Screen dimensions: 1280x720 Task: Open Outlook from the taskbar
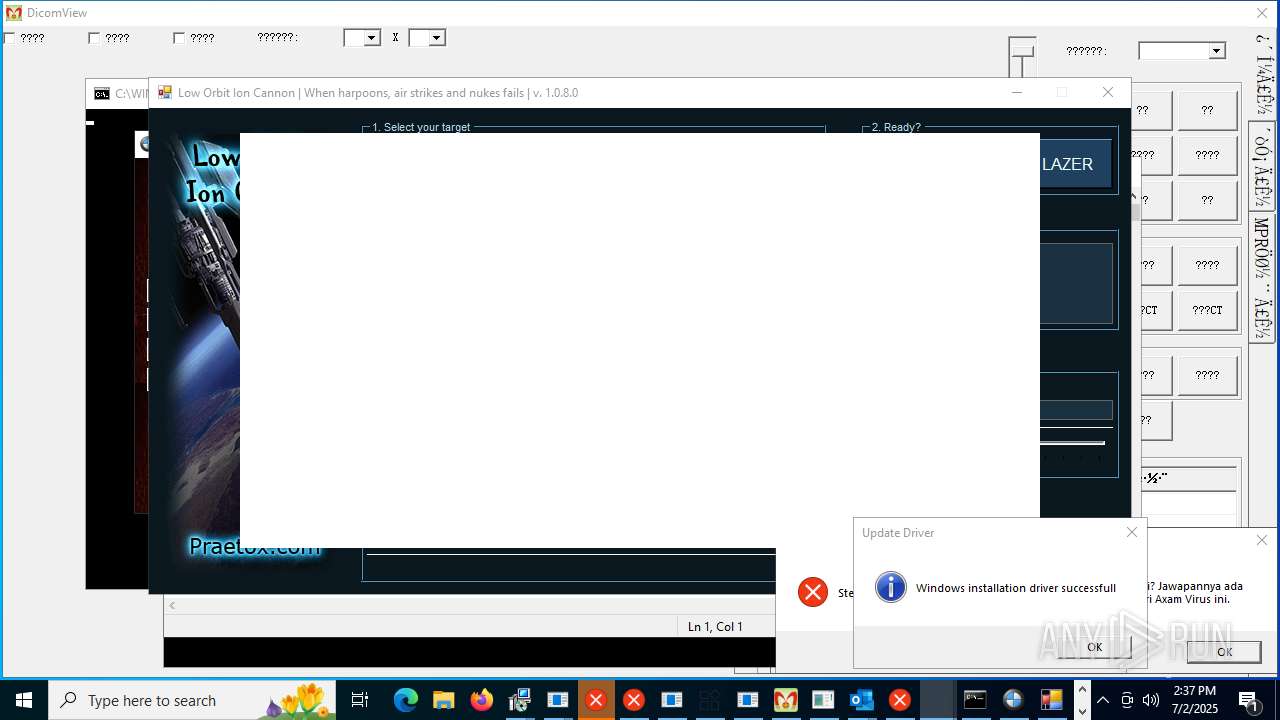861,700
